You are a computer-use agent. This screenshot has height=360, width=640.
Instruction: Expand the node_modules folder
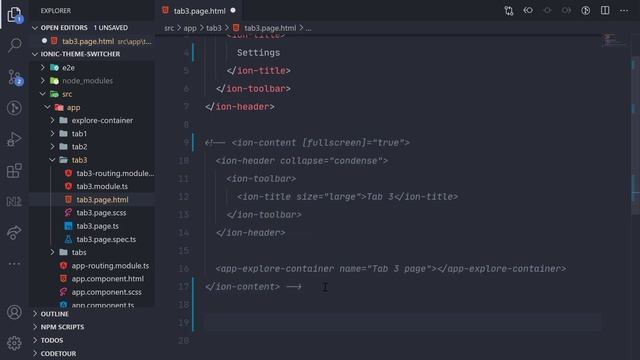pos(43,81)
